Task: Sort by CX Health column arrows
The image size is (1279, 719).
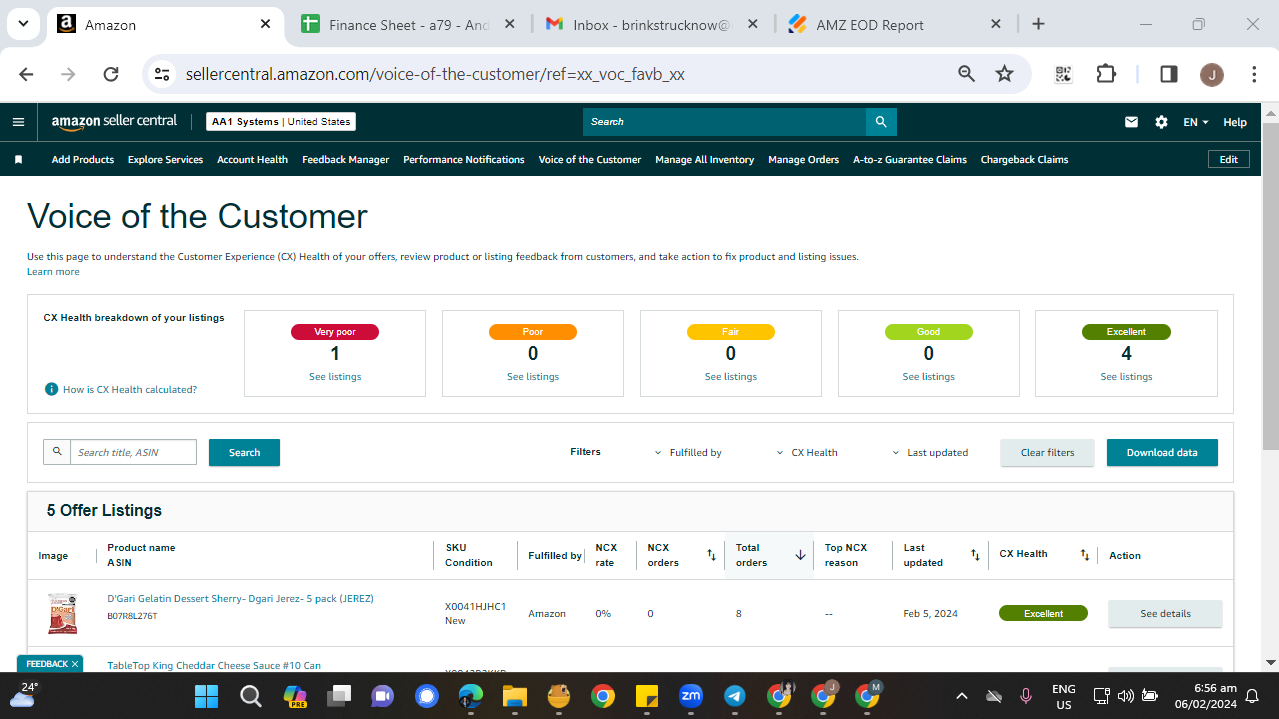Action: pos(1085,555)
